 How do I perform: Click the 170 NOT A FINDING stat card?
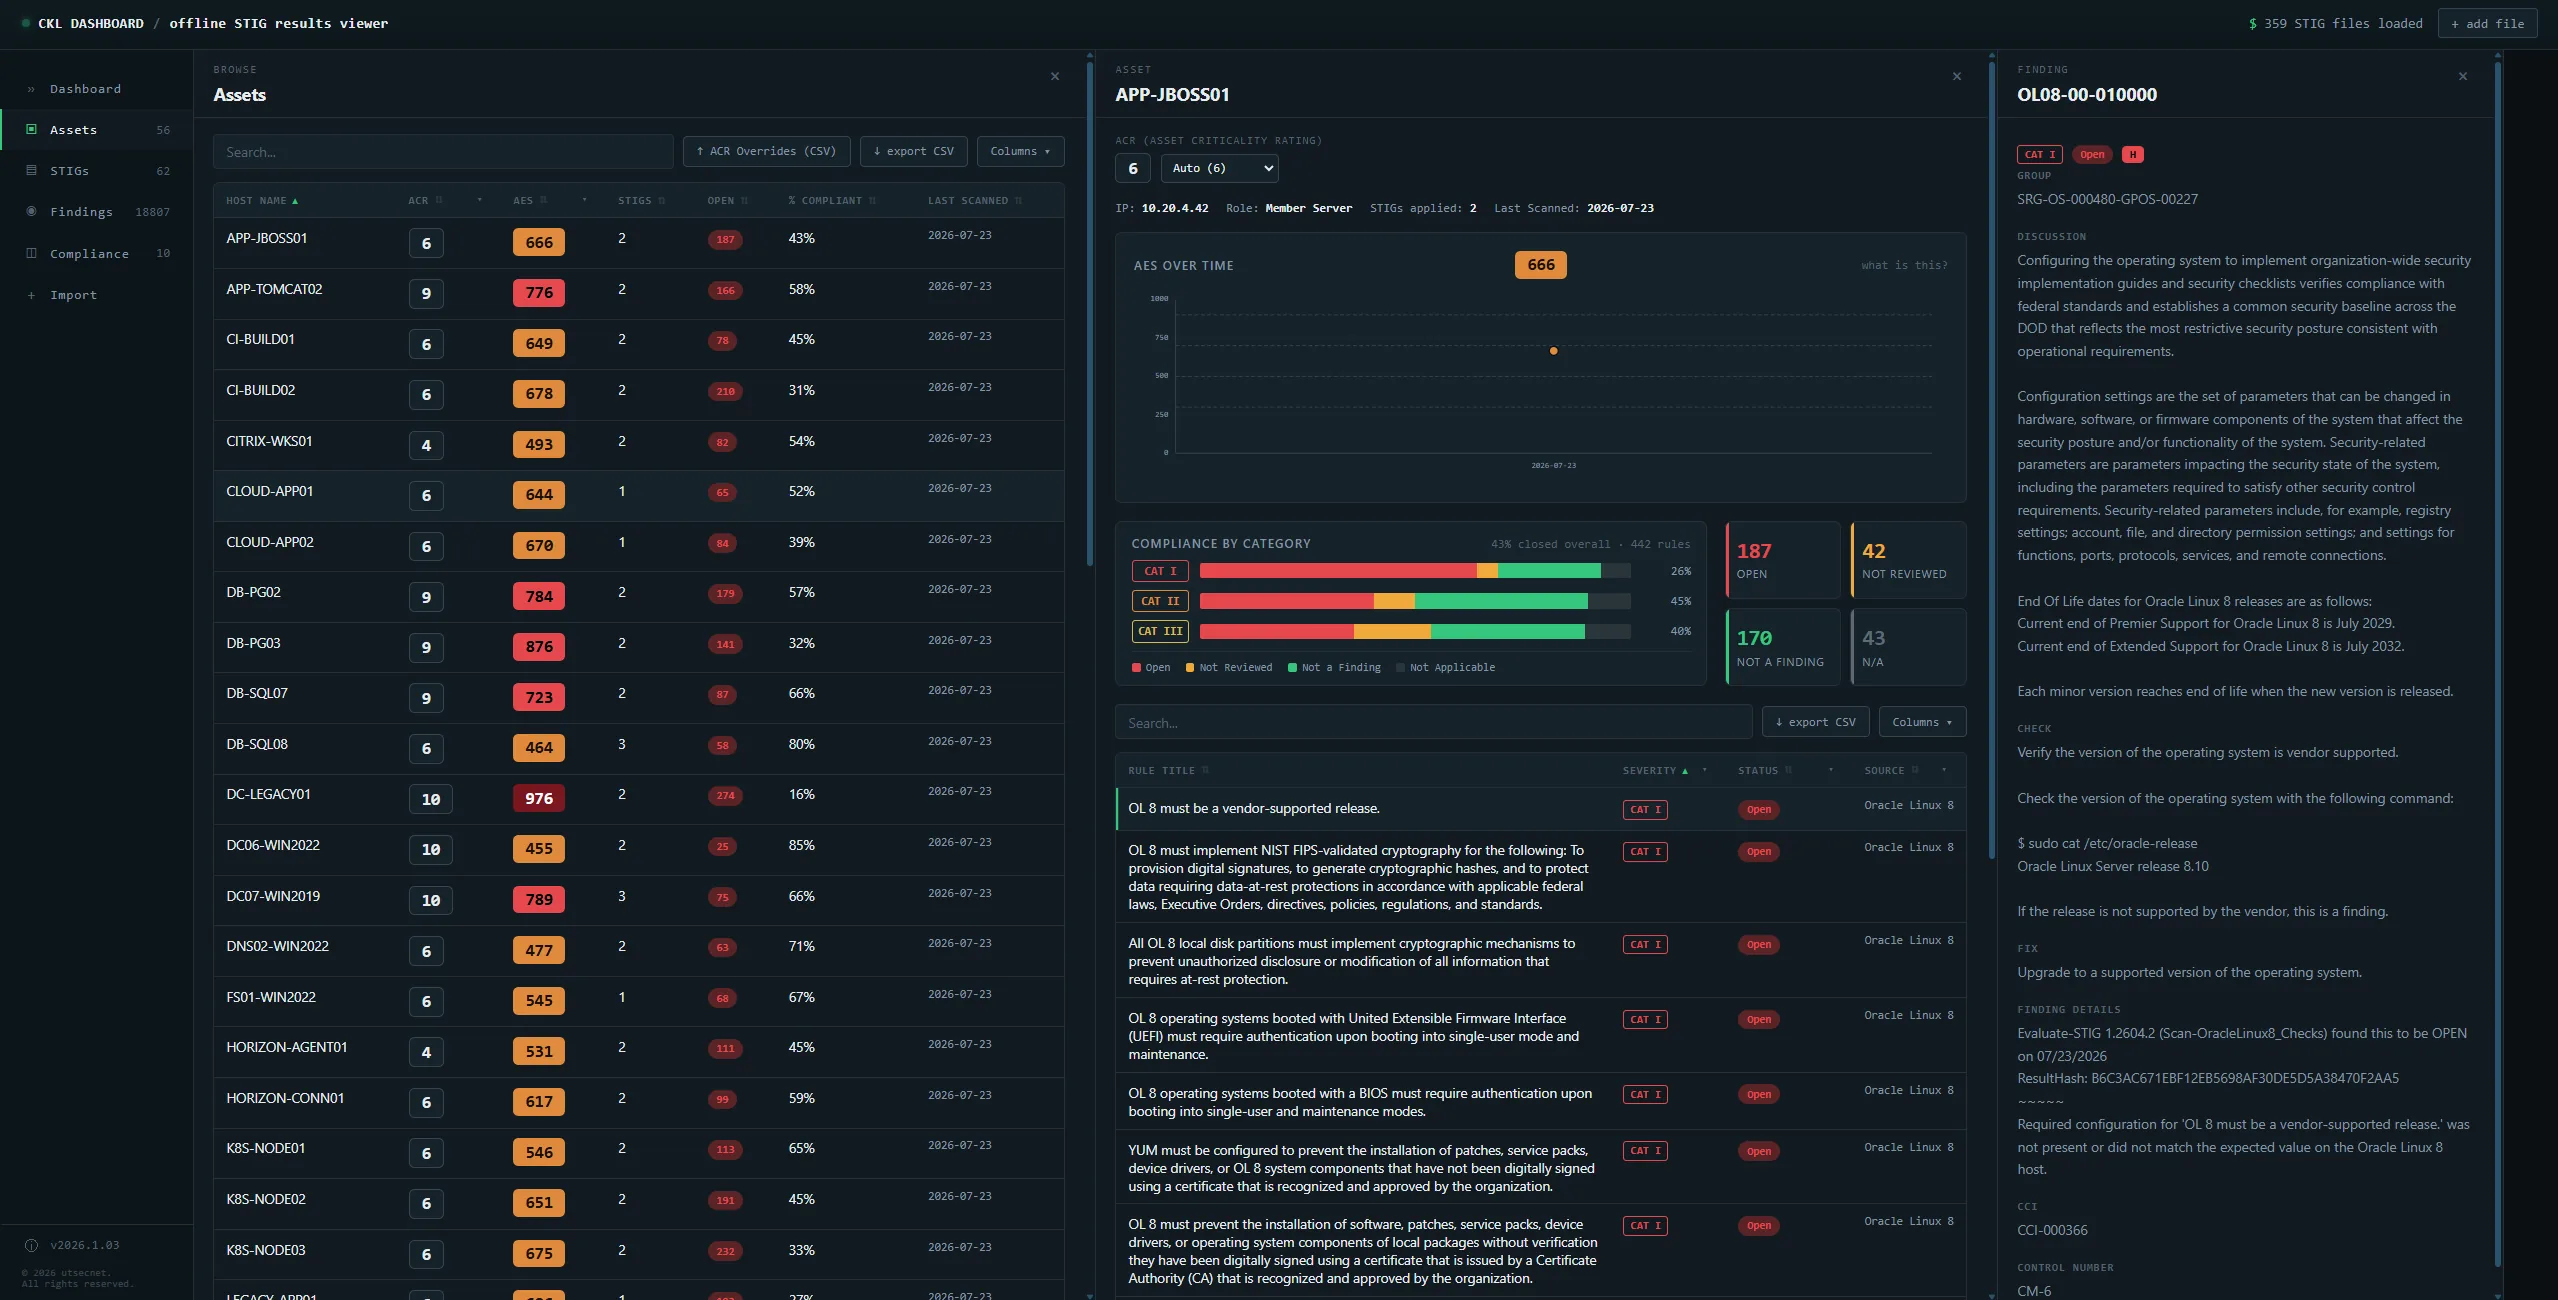1783,647
